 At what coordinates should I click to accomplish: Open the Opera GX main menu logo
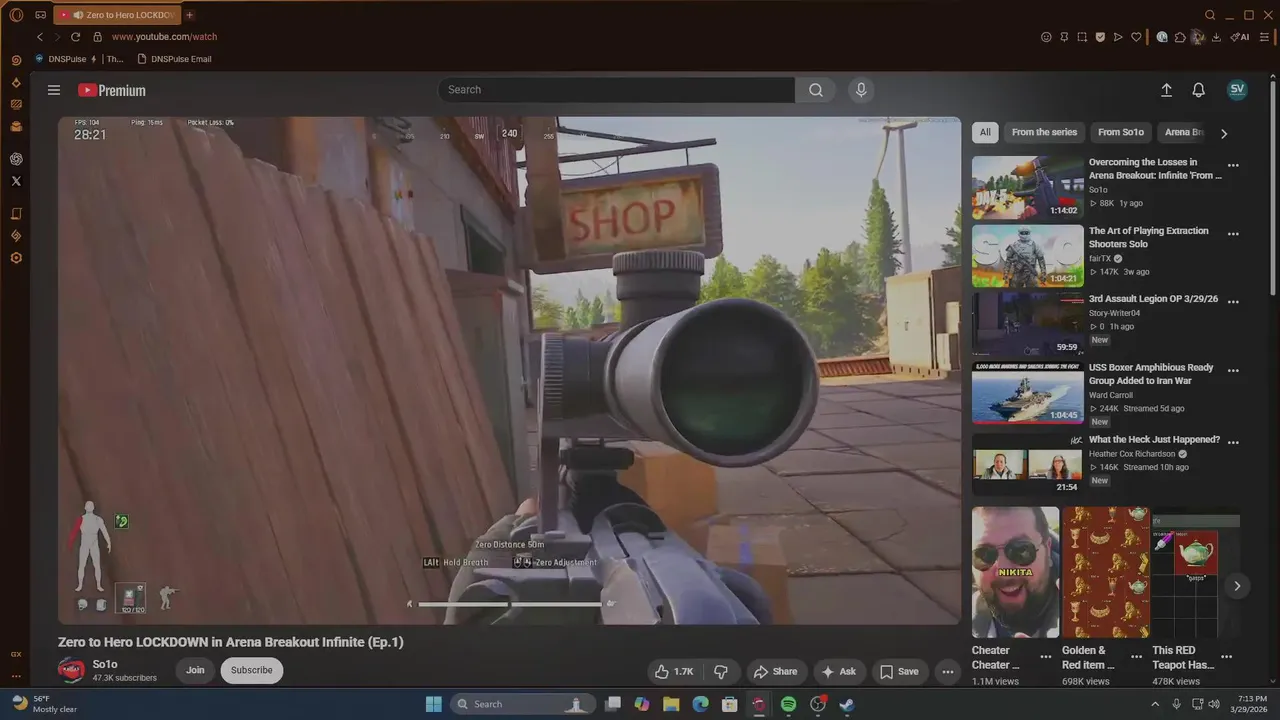[x=16, y=15]
